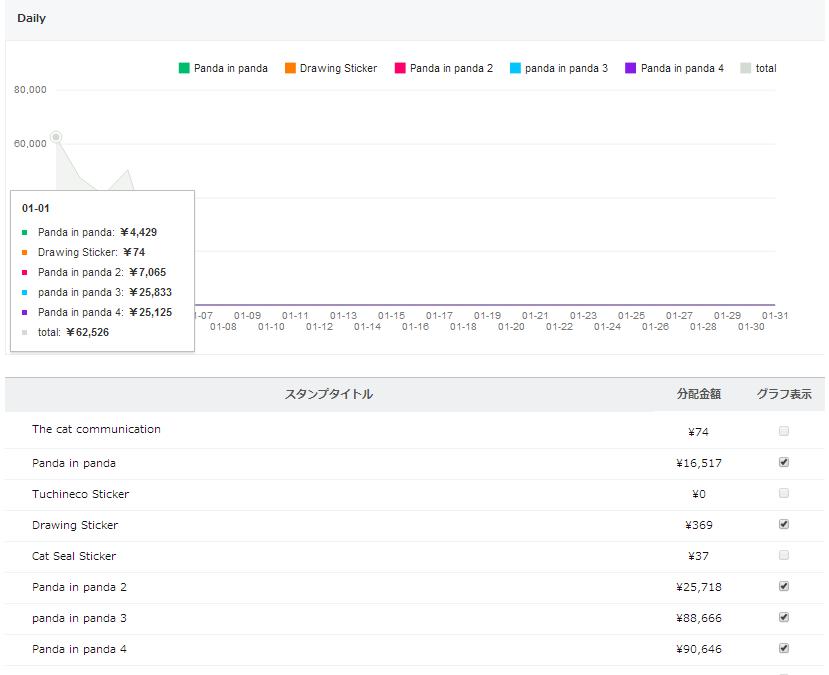The height and width of the screenshot is (675, 829).
Task: Click the スタンプタイトル column header
Action: [329, 394]
